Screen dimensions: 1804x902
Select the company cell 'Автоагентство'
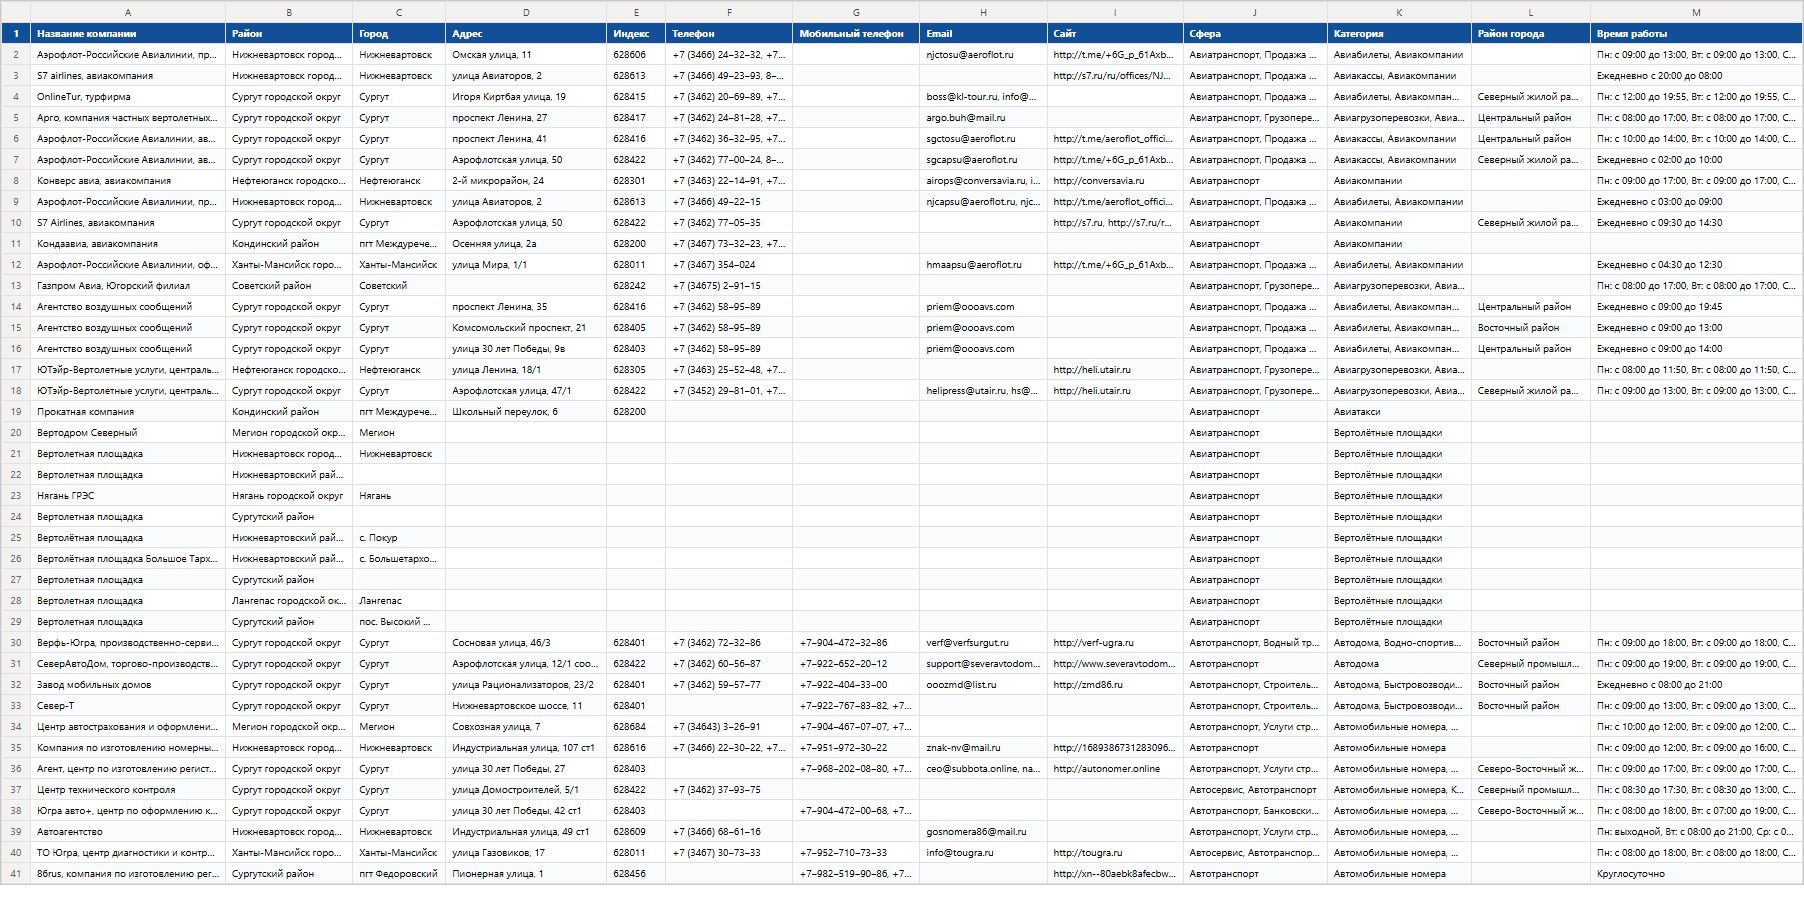(128, 831)
